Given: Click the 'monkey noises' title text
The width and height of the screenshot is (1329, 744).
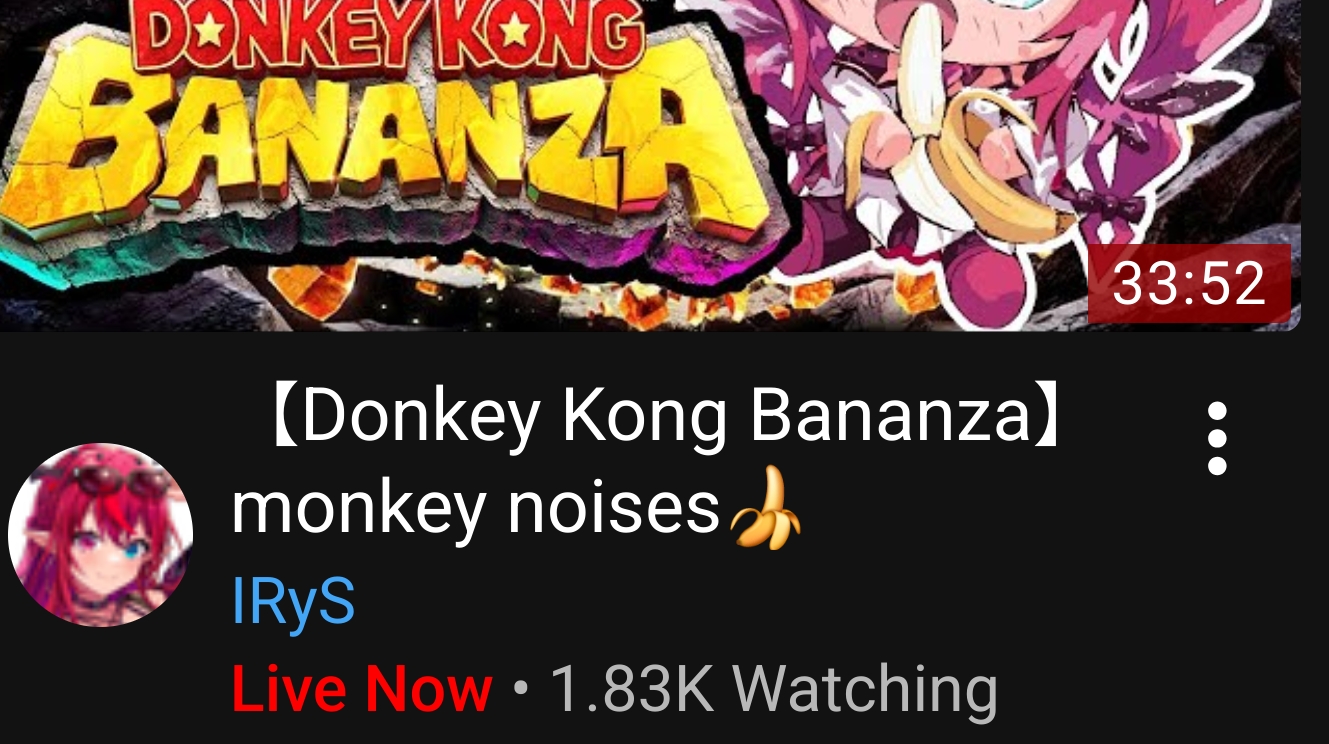Looking at the screenshot, I should [x=476, y=508].
